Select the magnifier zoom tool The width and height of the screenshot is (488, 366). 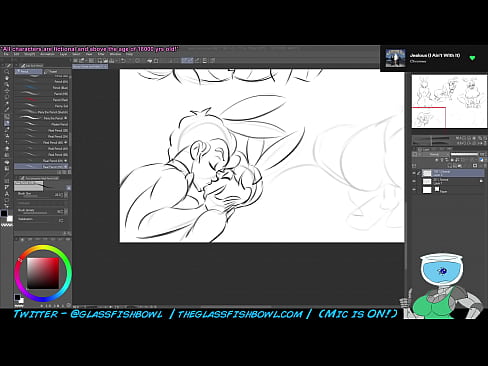7,71
